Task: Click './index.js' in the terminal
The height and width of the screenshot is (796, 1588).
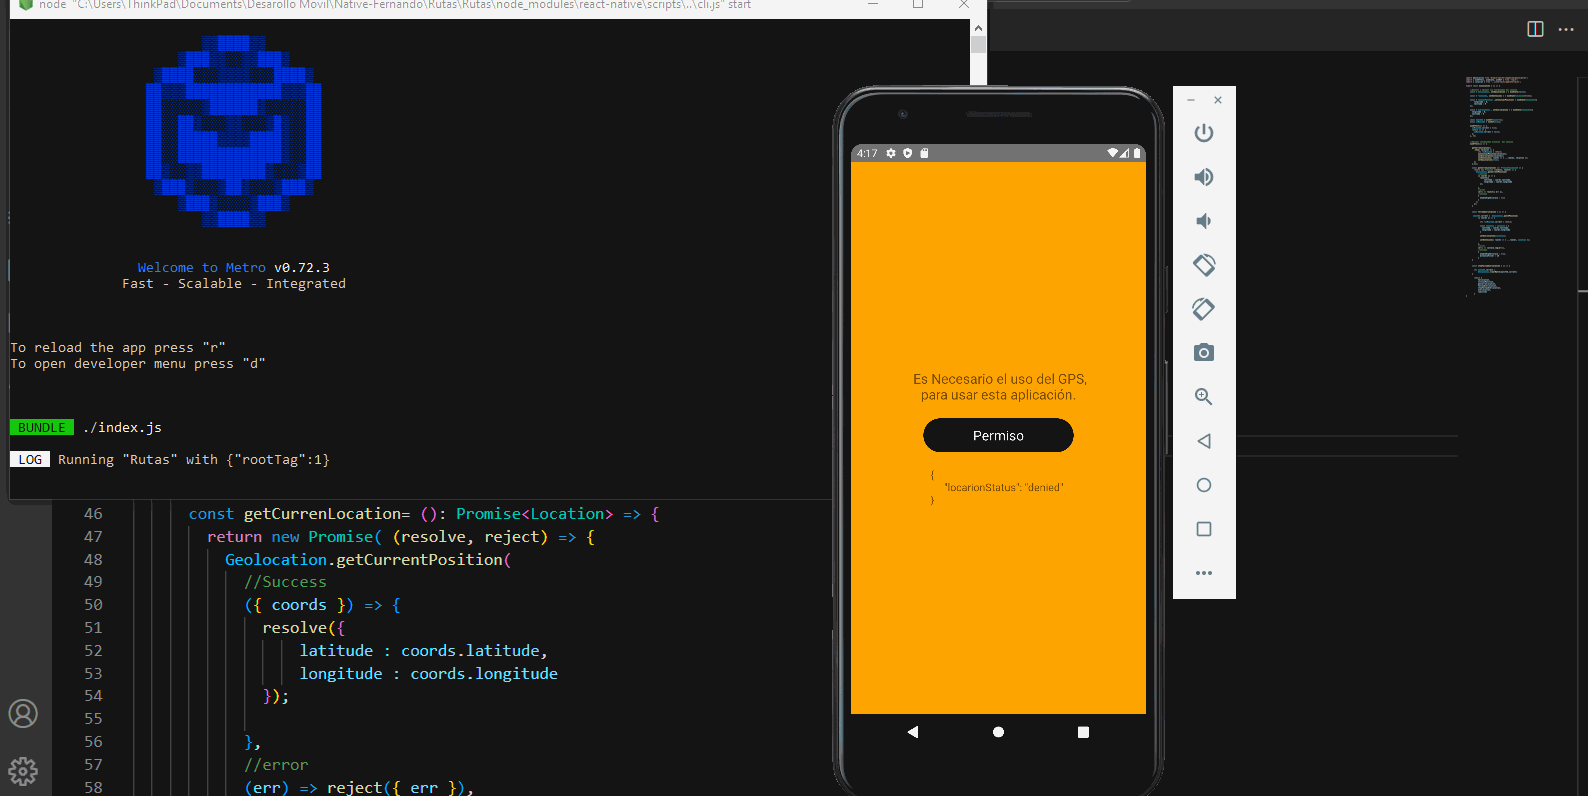Action: [122, 428]
